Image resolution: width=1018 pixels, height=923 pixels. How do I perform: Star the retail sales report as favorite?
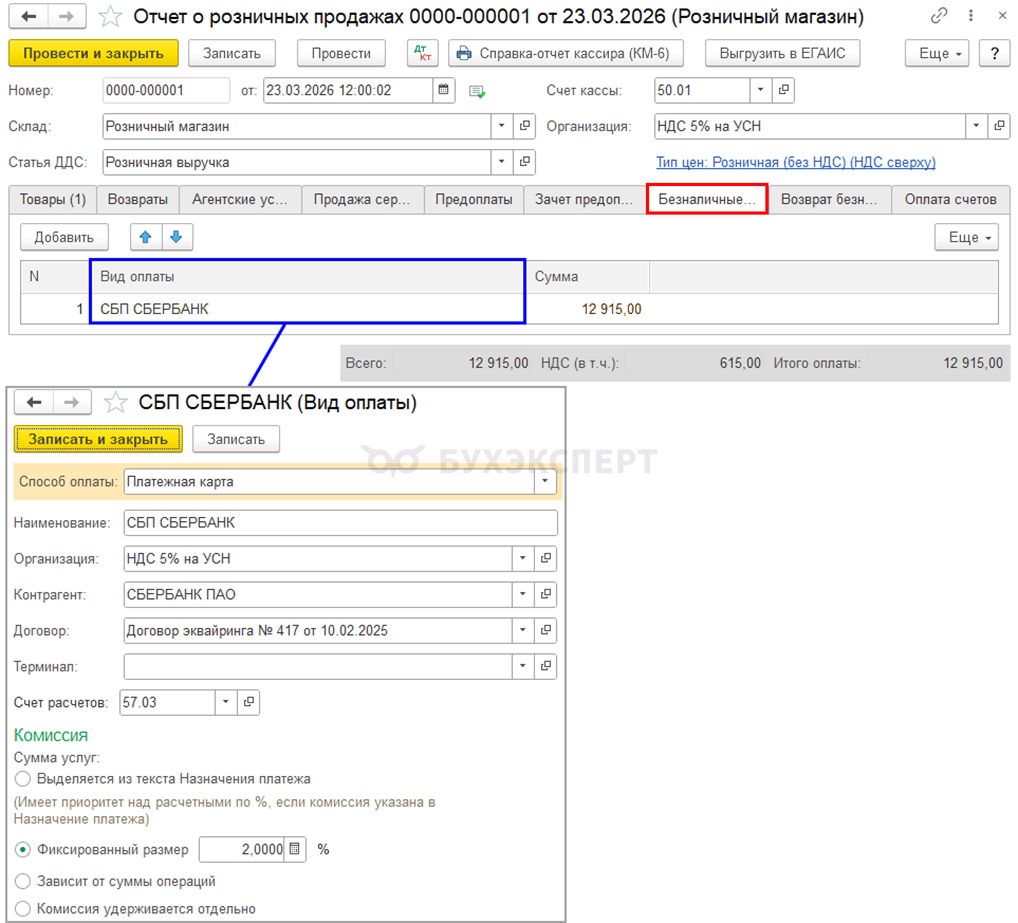(x=110, y=16)
